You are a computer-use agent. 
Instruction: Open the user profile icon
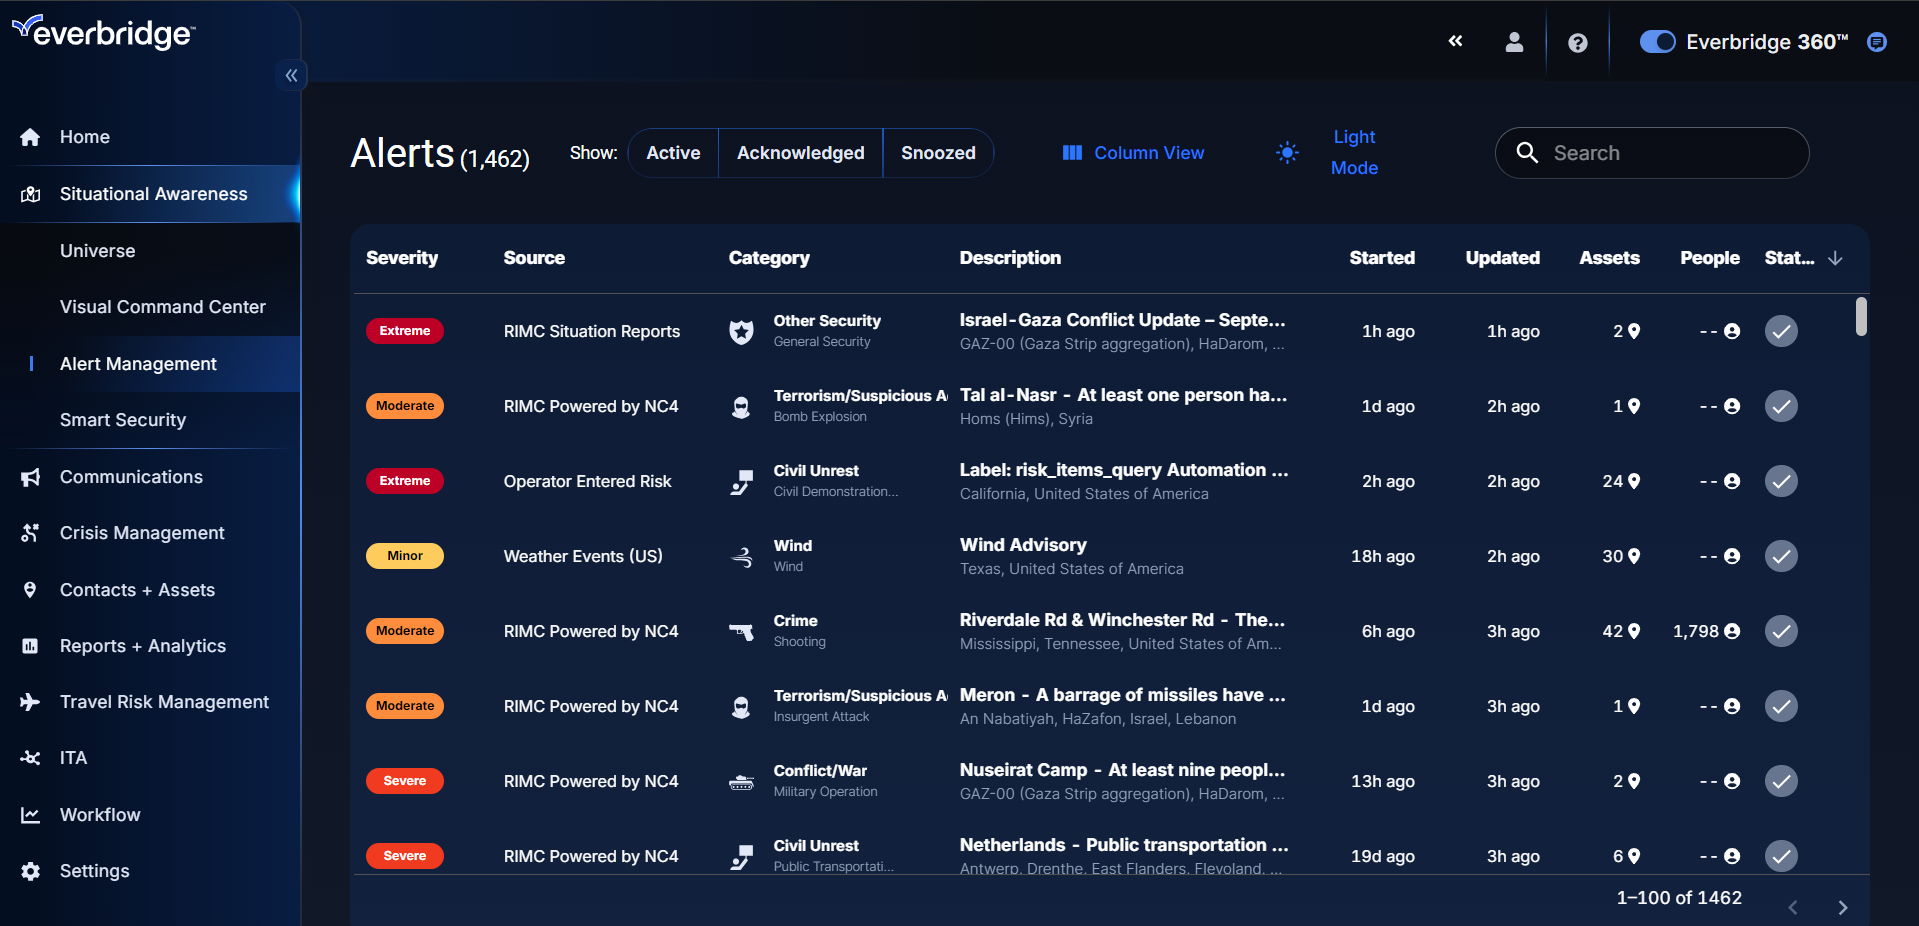[1514, 42]
